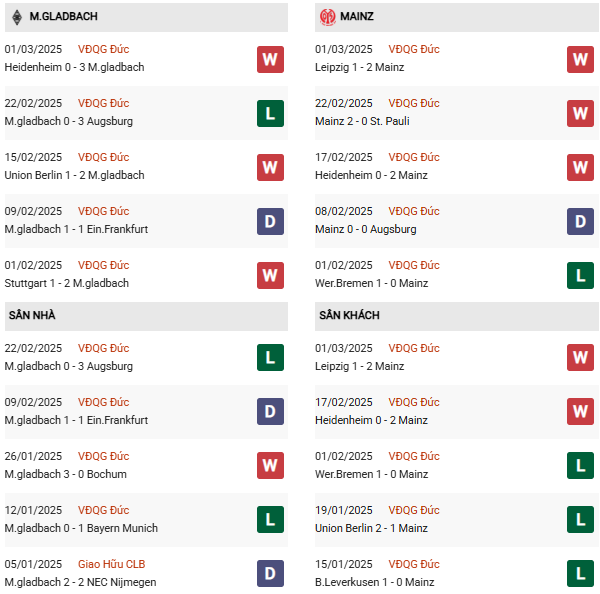Click W badge for M.gladbach 3 - 0 Bochum
This screenshot has height=594, width=600.
point(270,466)
